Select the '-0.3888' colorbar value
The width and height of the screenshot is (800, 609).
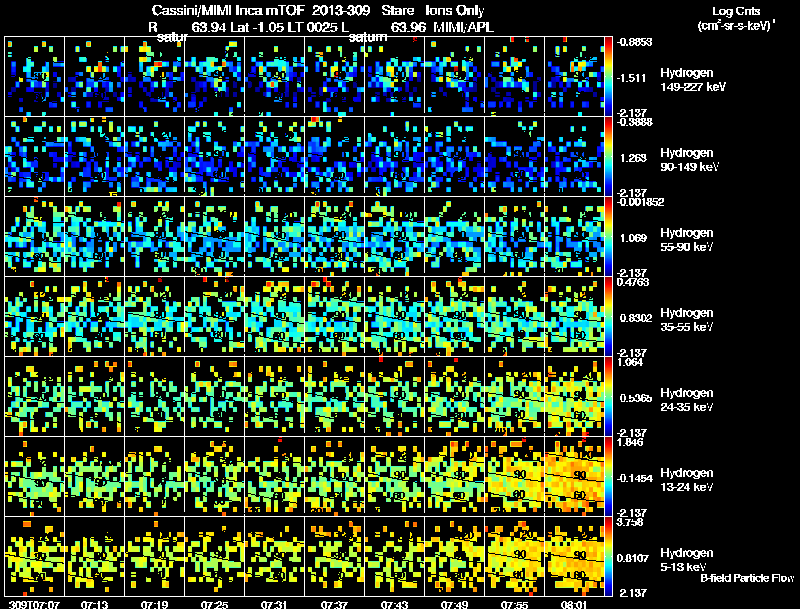[634, 122]
